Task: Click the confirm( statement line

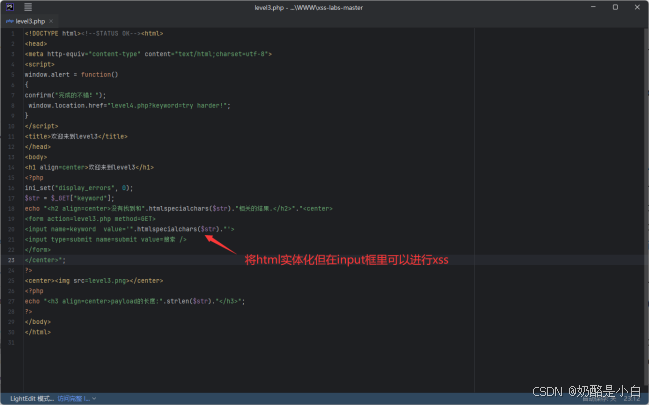Action: (65, 95)
